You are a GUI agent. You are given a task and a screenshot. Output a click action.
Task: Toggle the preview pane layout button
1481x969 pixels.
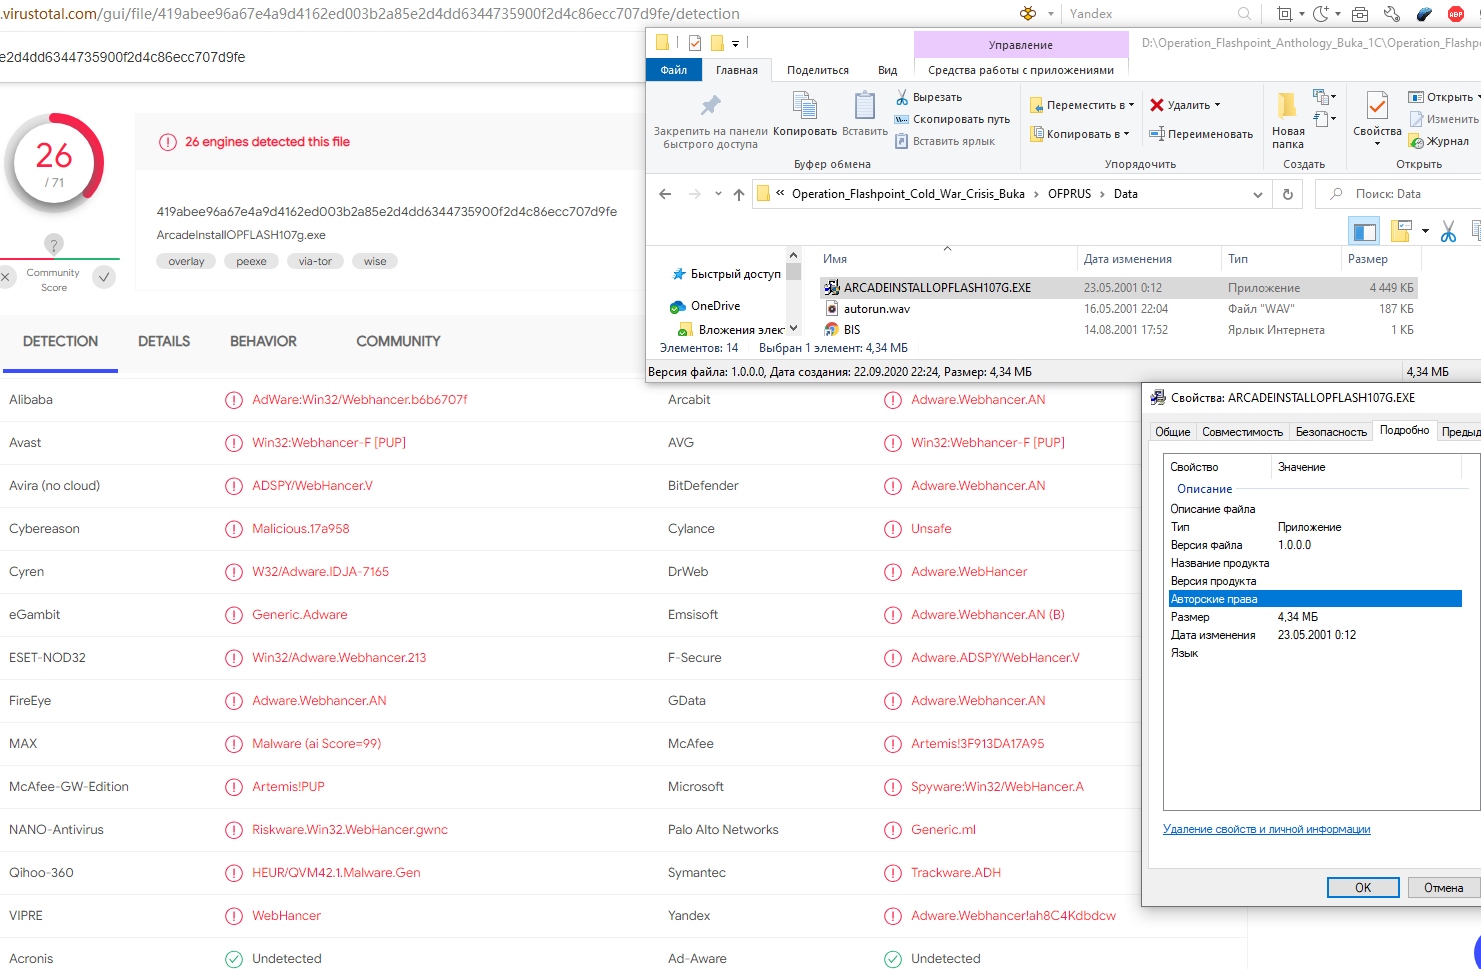coord(1364,232)
